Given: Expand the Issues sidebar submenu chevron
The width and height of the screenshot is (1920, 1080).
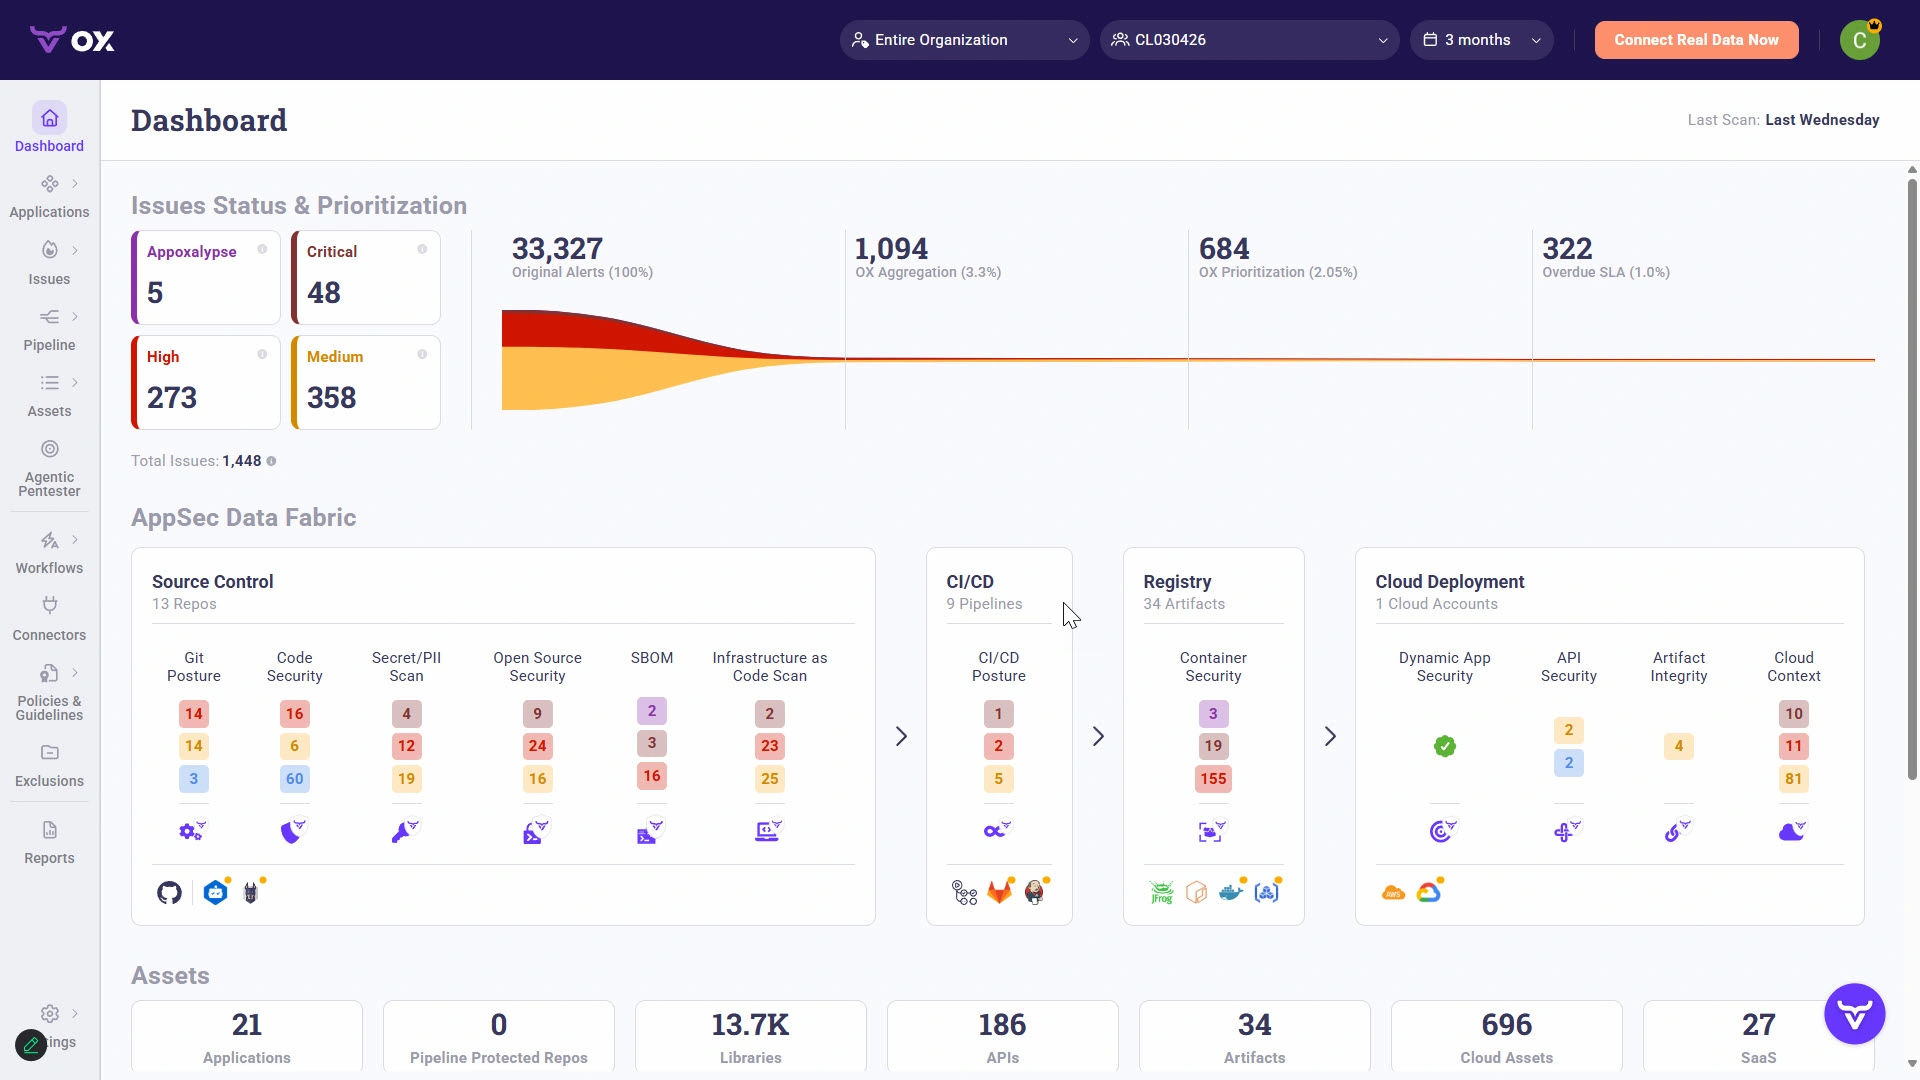Looking at the screenshot, I should point(75,250).
